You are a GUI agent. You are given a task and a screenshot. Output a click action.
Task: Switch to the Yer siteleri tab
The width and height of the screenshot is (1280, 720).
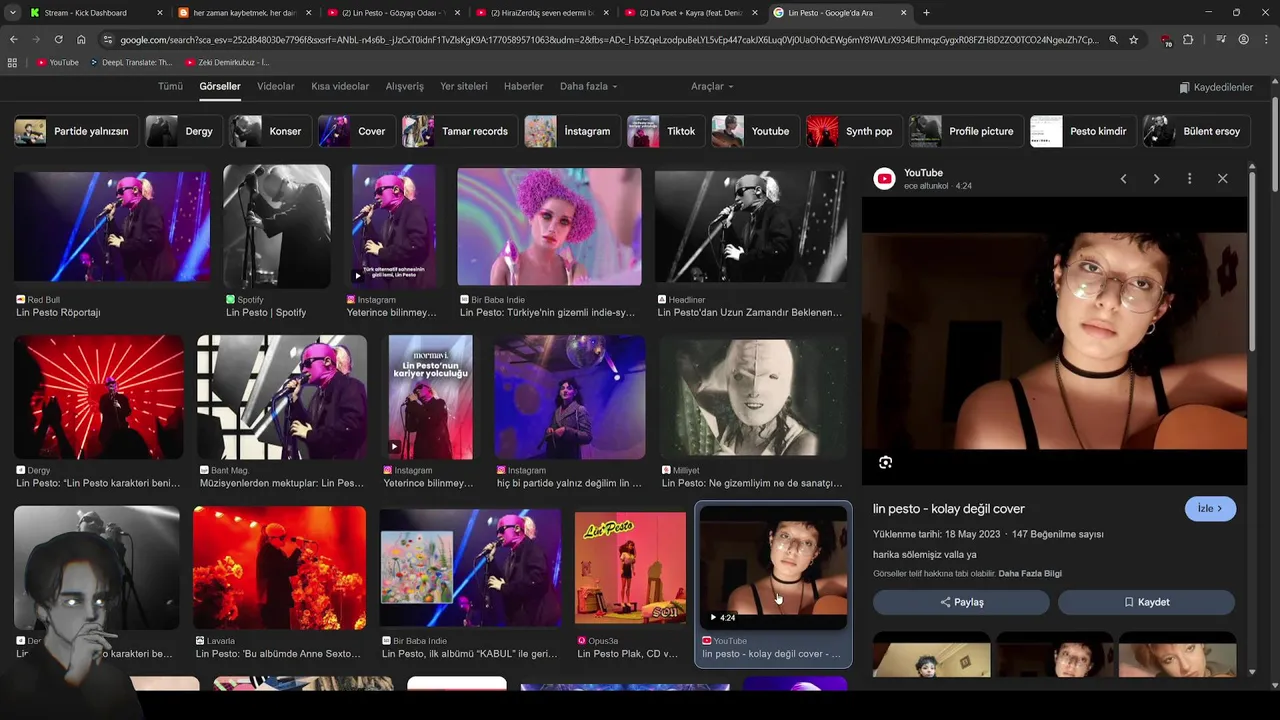[x=464, y=86]
